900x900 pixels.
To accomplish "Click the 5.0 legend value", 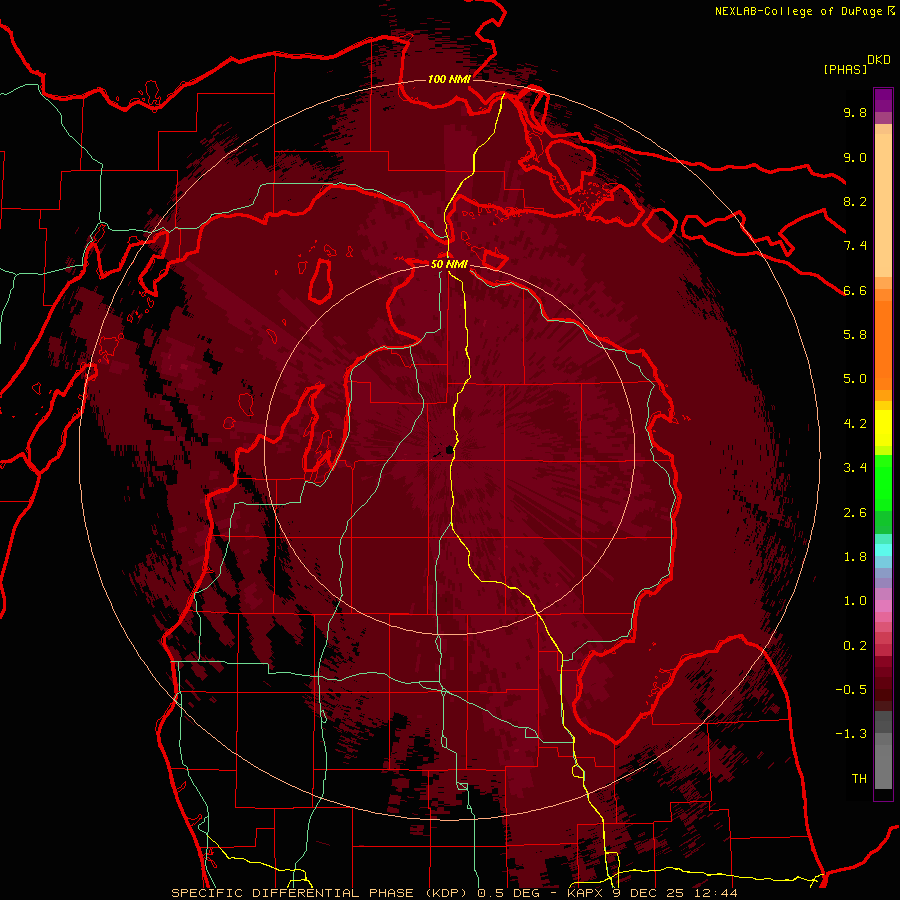I will [x=855, y=379].
